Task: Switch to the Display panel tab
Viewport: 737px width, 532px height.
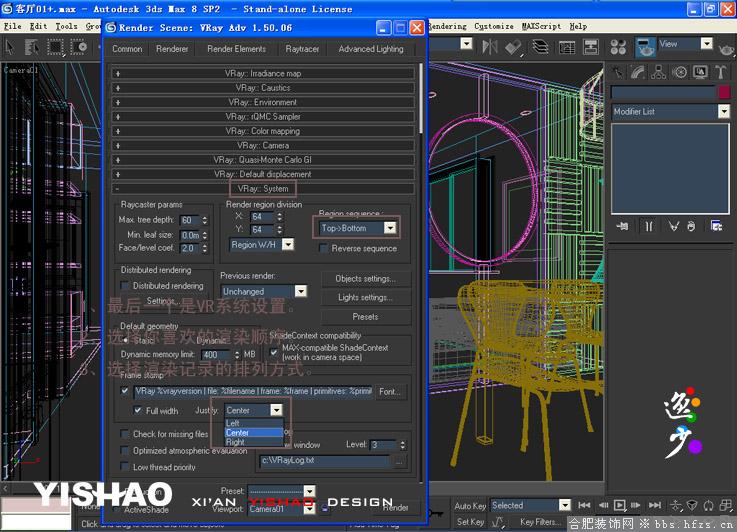Action: coord(700,72)
